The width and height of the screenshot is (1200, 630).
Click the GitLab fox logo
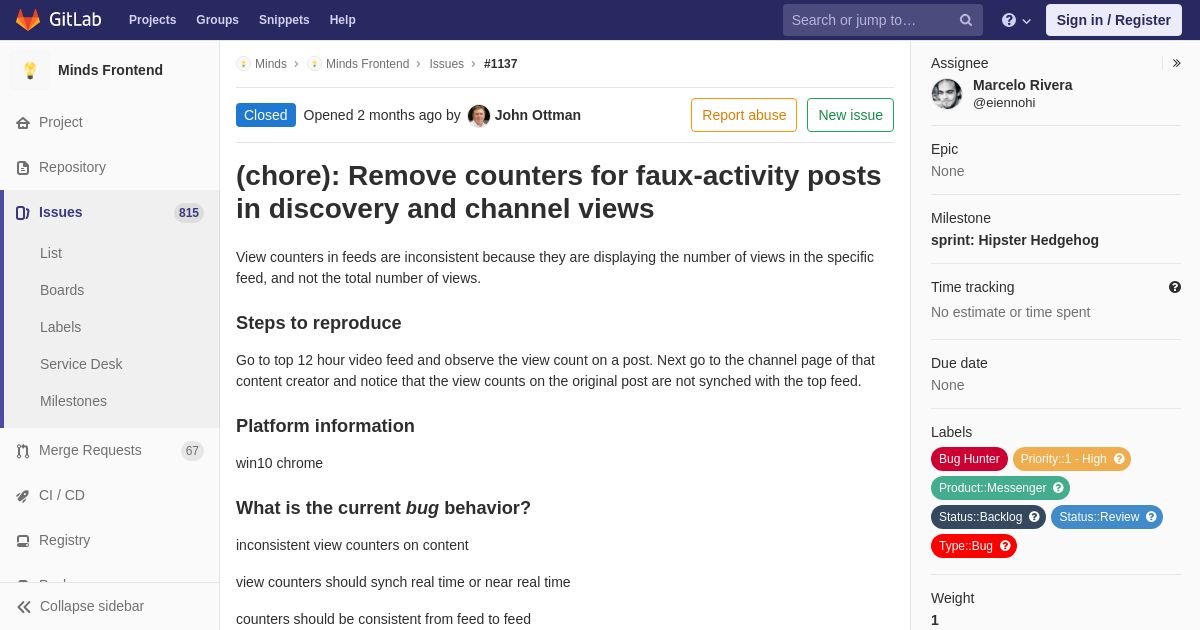point(28,20)
